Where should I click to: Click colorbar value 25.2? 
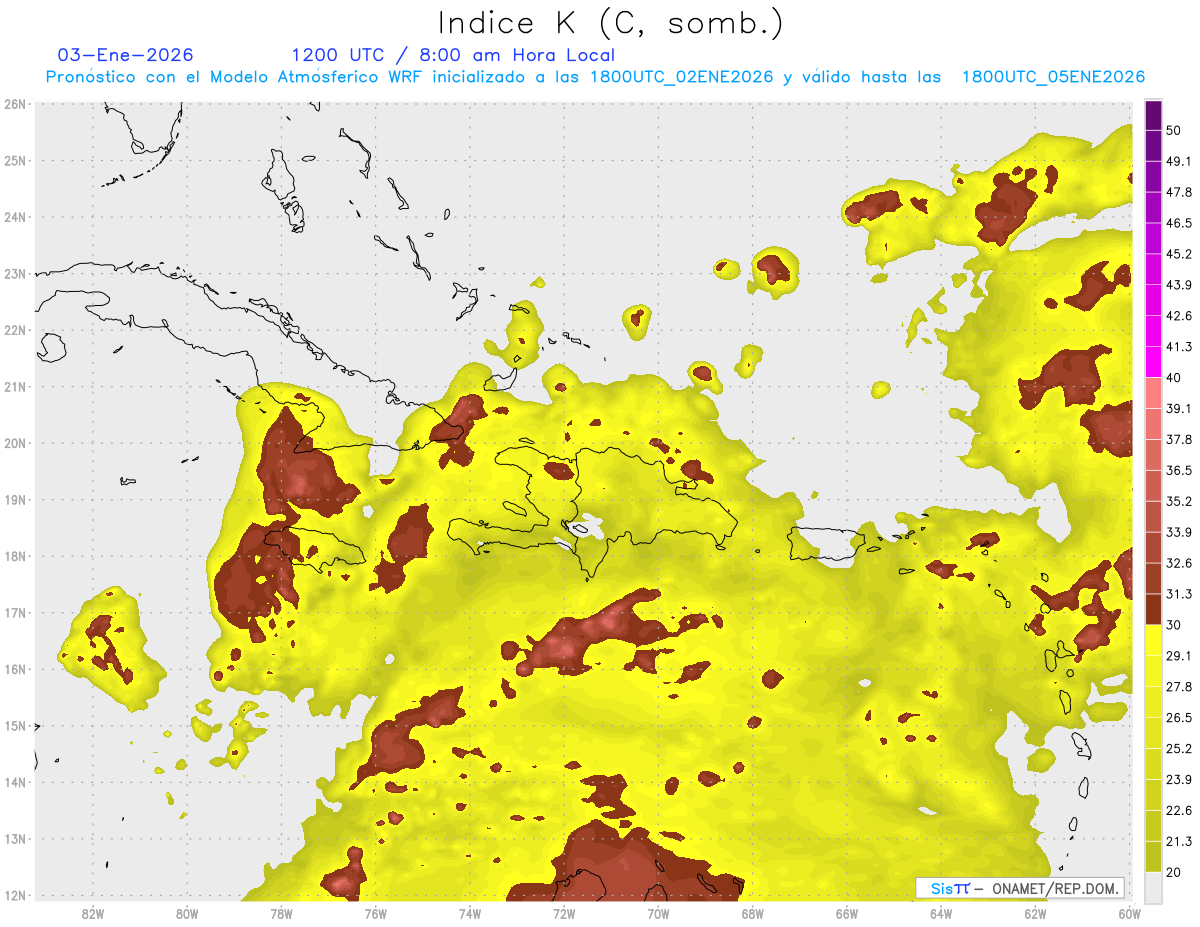pos(1178,749)
